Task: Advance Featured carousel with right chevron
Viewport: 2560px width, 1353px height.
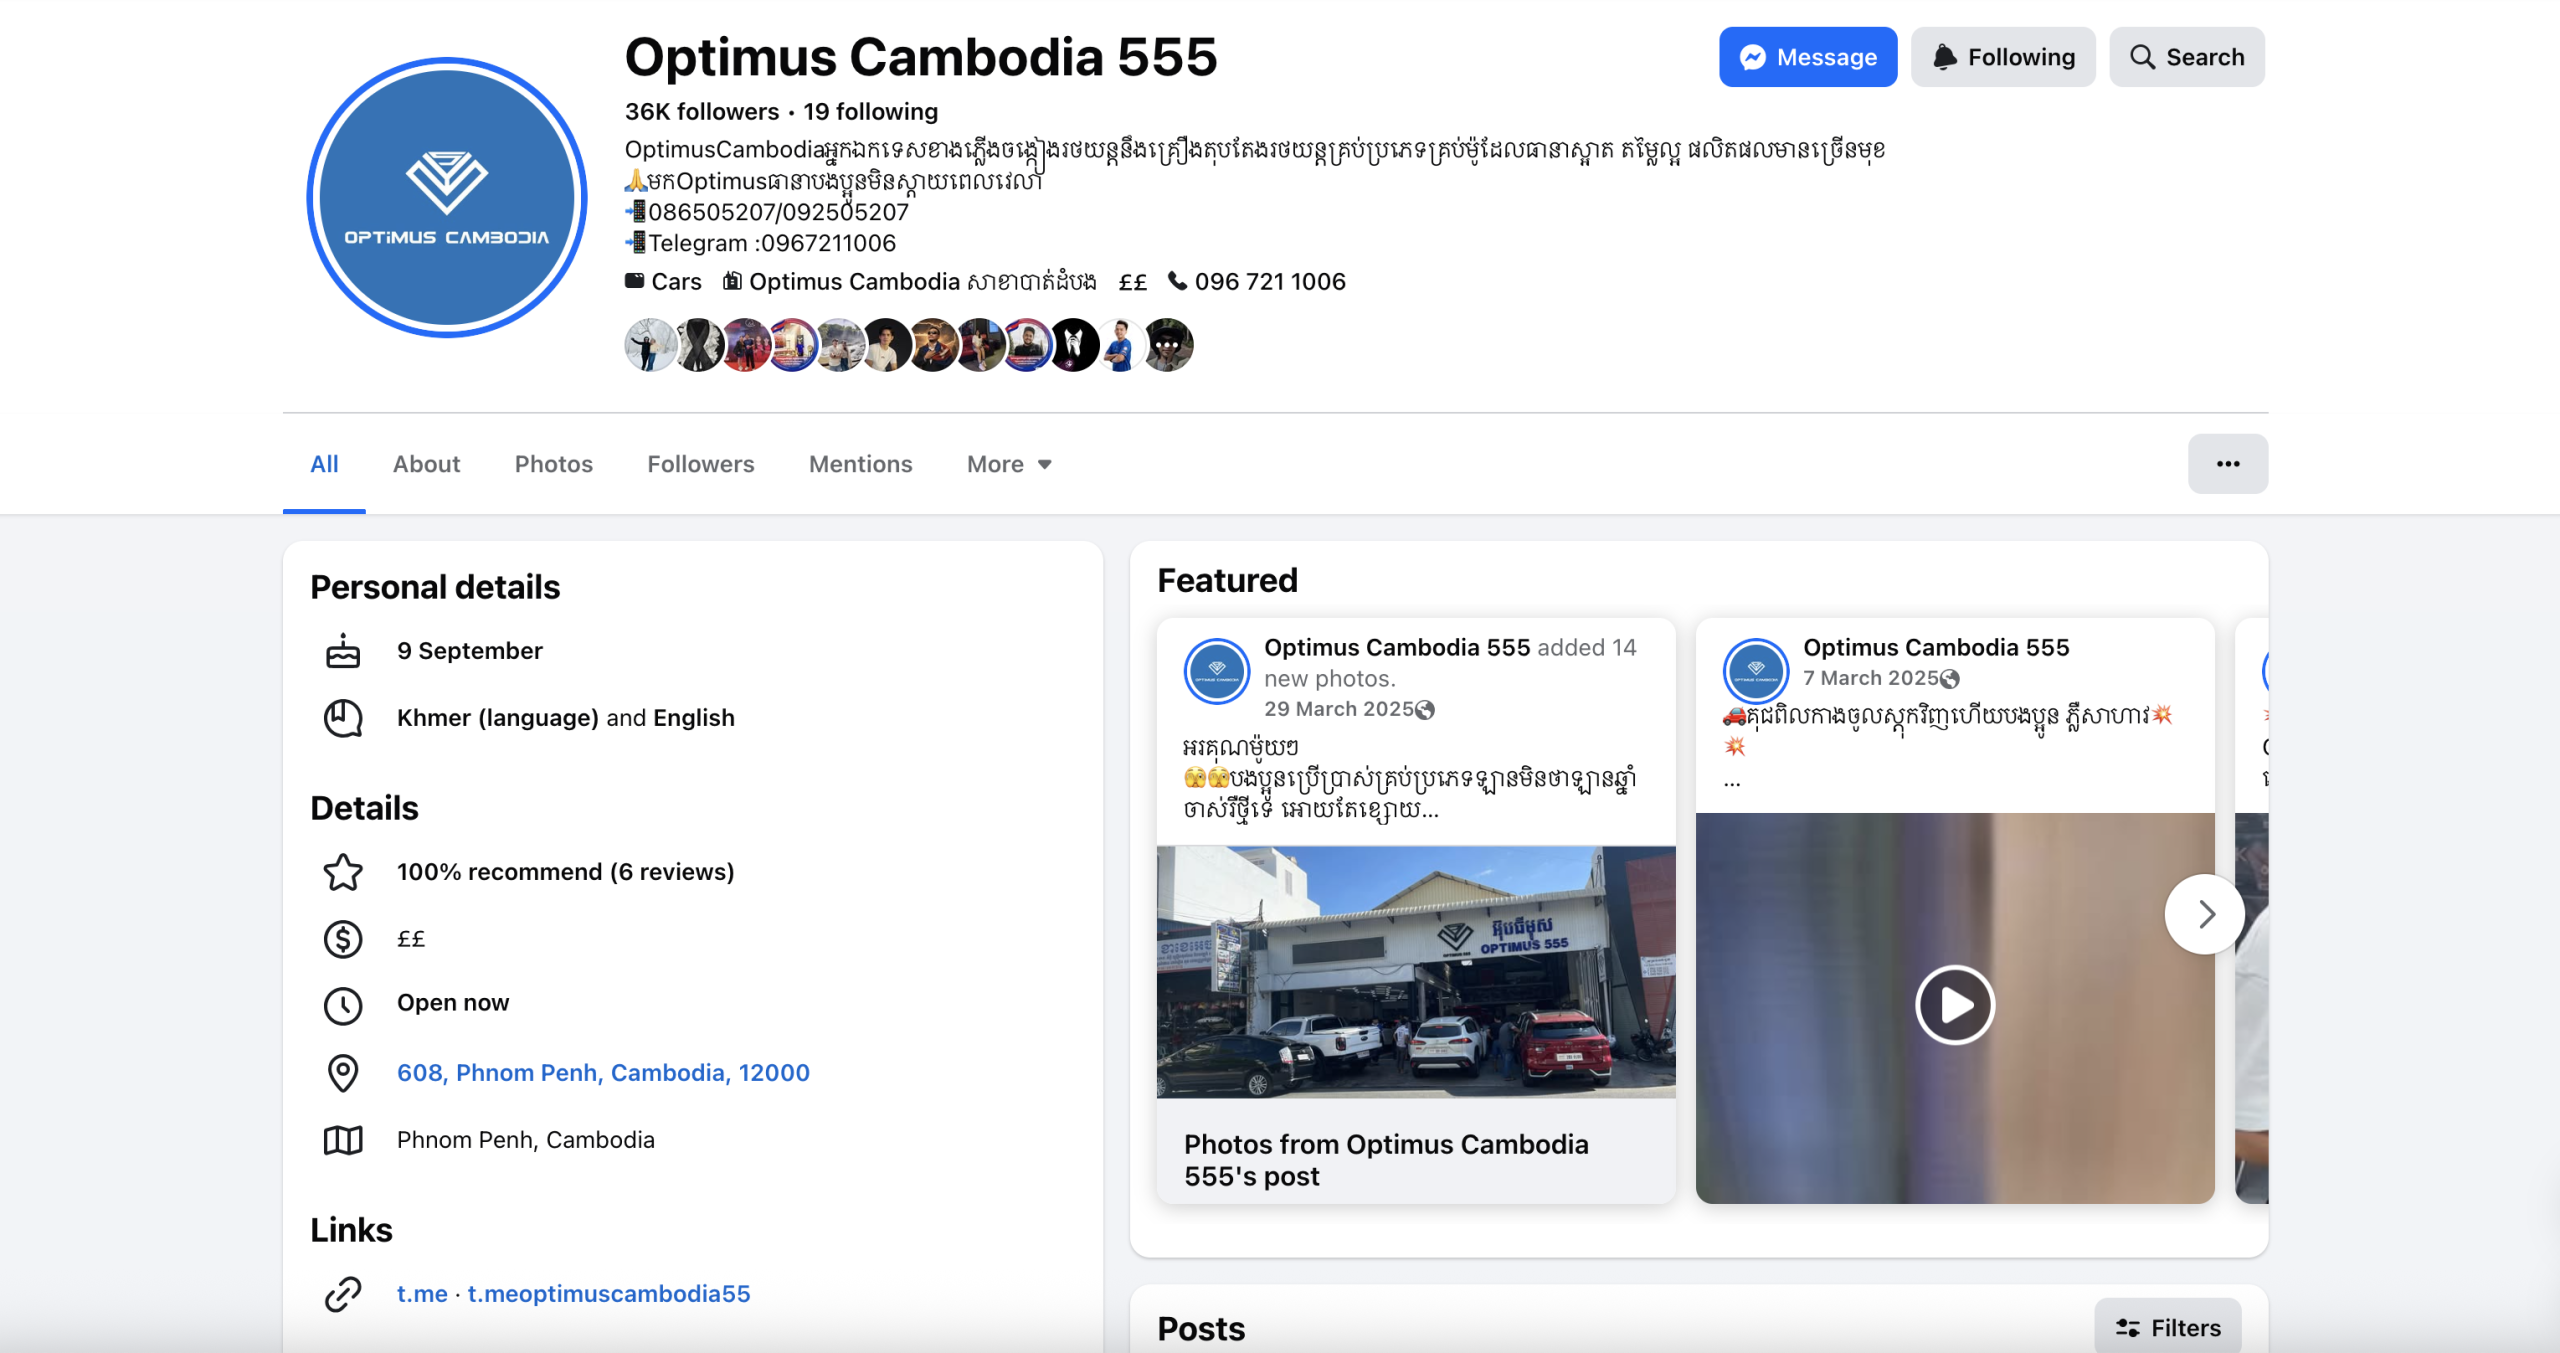Action: coord(2205,914)
